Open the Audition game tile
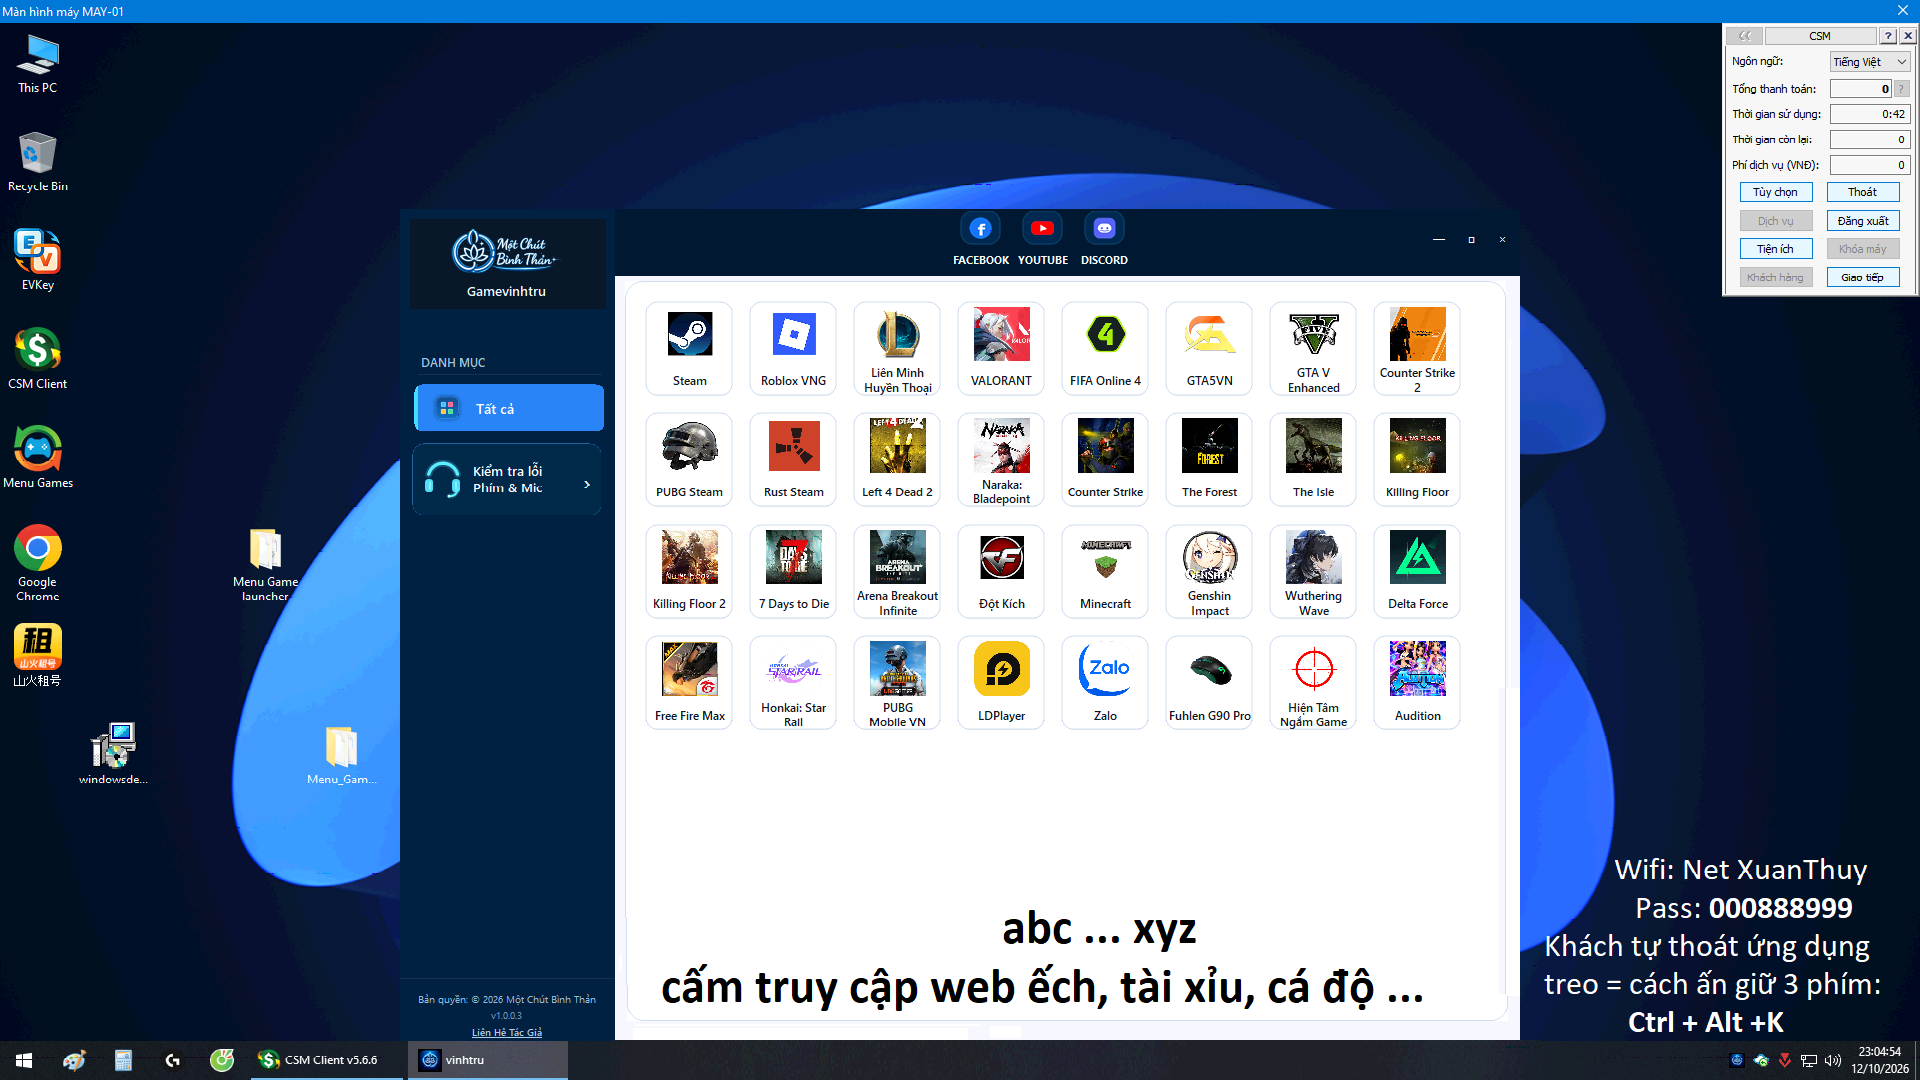 [1417, 683]
